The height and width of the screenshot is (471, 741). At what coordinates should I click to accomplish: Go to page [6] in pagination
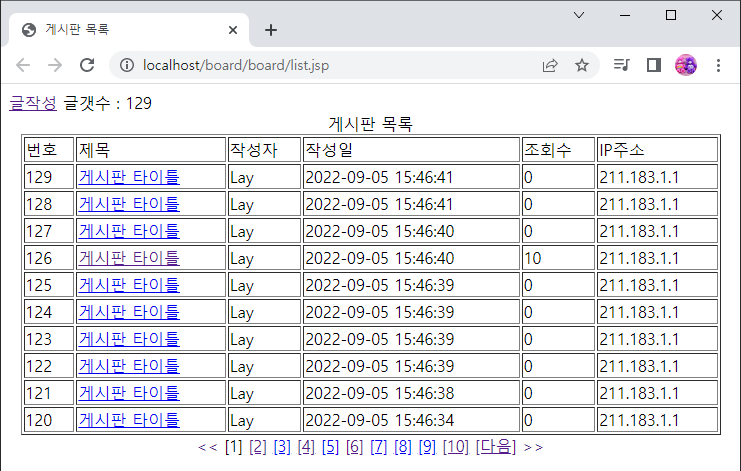(354, 447)
